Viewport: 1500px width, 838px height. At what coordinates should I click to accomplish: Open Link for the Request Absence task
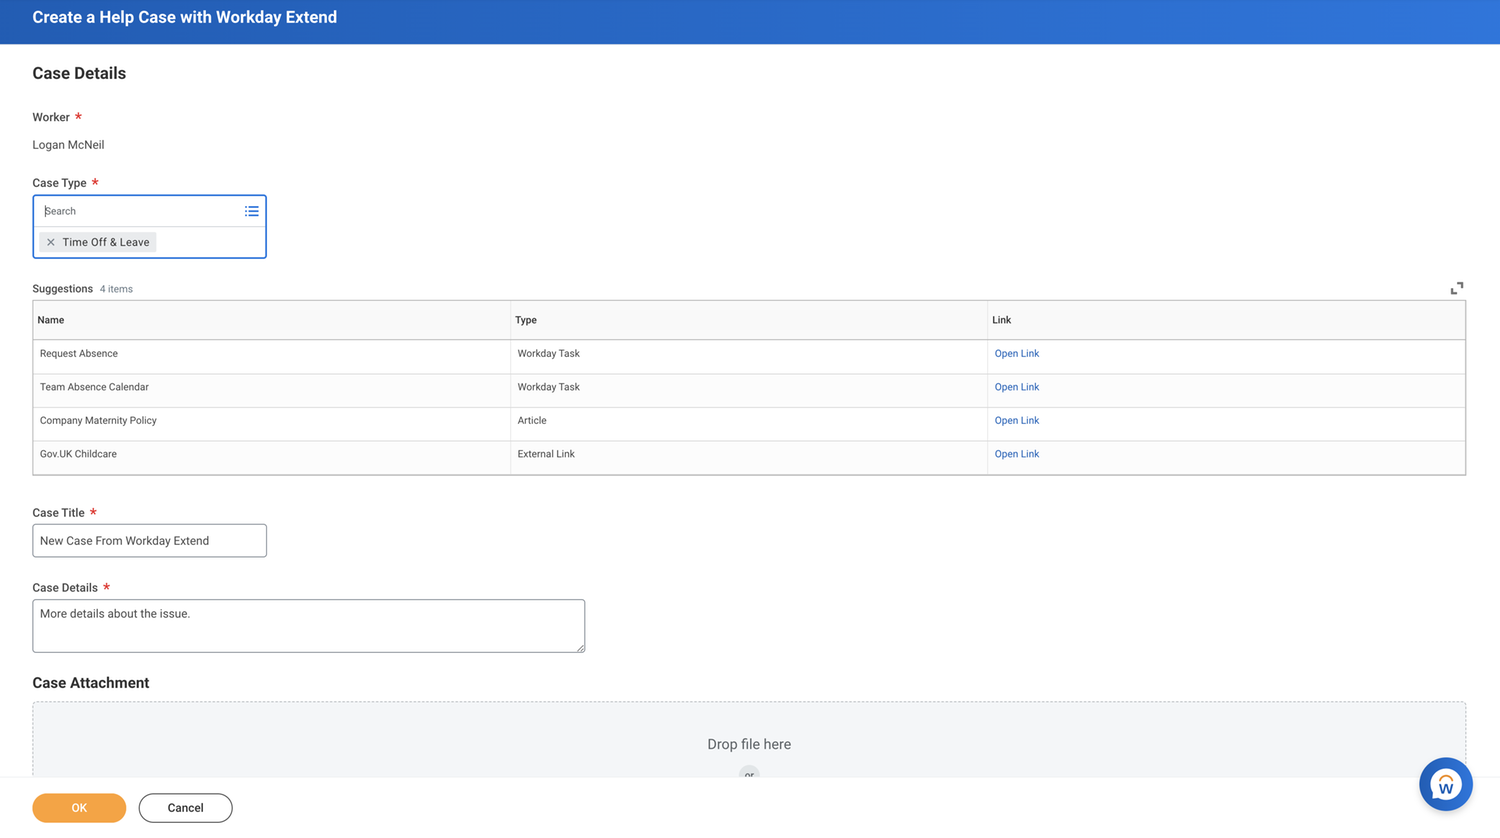click(1016, 353)
